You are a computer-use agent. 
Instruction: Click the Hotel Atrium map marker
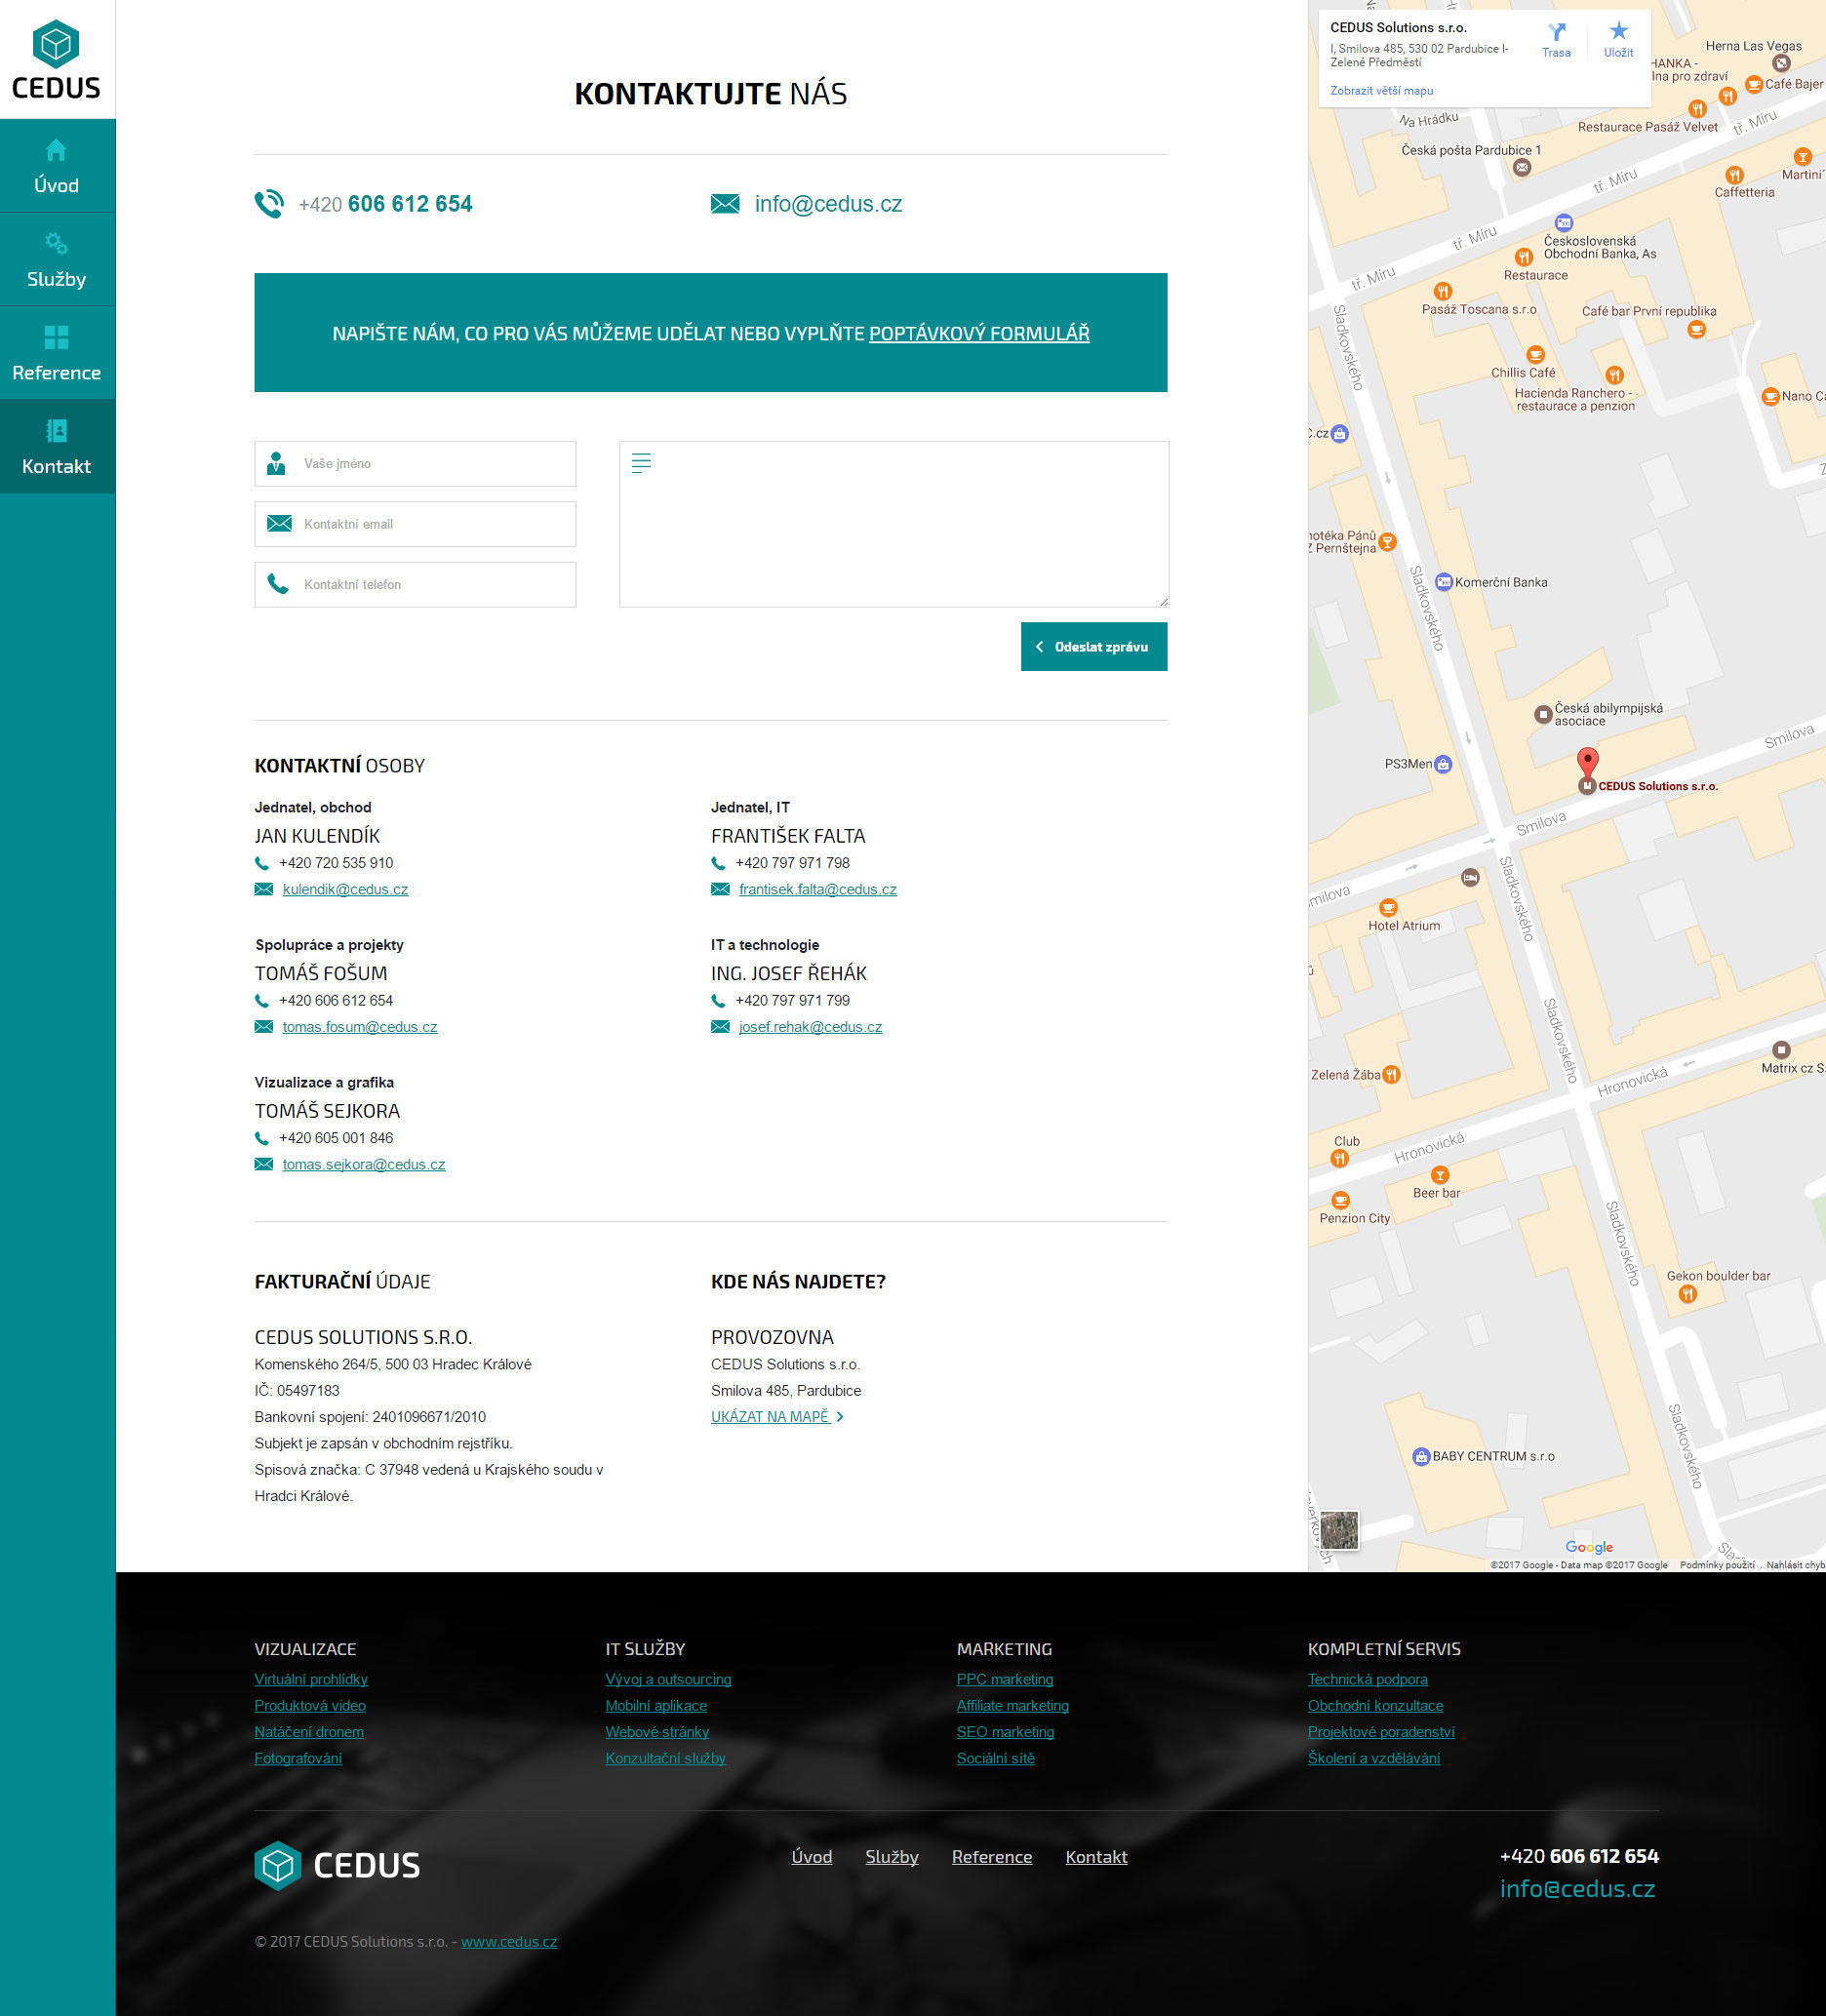[1388, 908]
